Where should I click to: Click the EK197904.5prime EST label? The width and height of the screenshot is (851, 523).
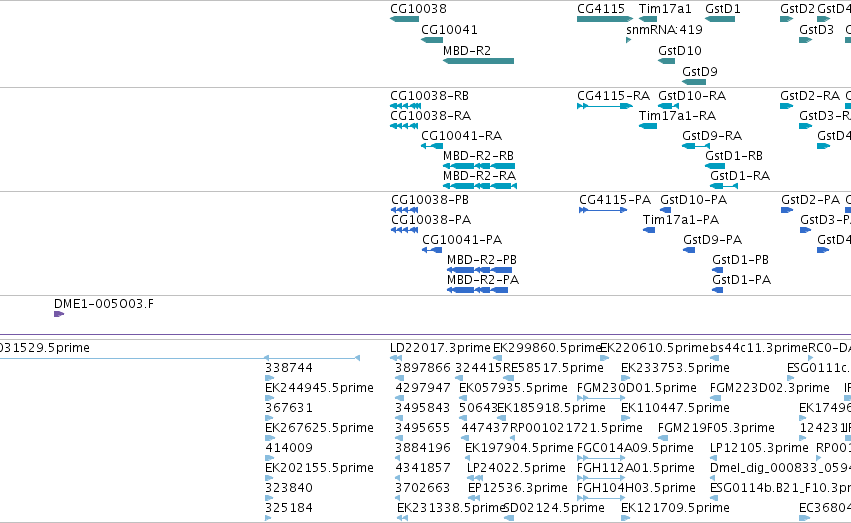pos(519,449)
